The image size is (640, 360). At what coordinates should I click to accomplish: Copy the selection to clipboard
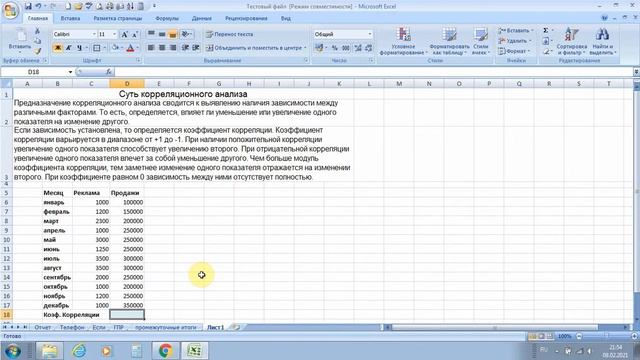coord(37,41)
